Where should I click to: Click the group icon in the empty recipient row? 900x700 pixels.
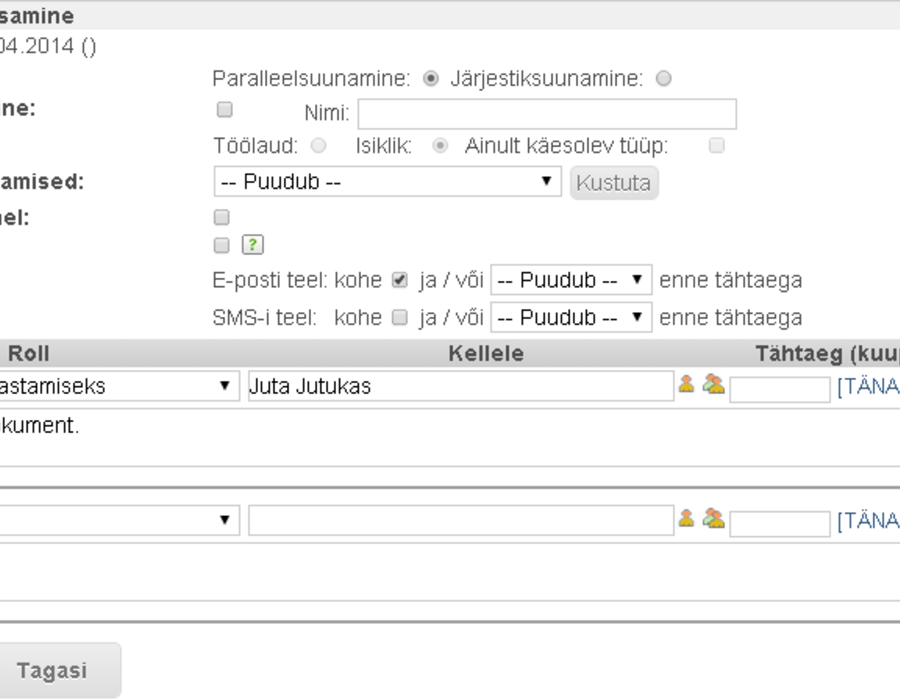tap(713, 518)
